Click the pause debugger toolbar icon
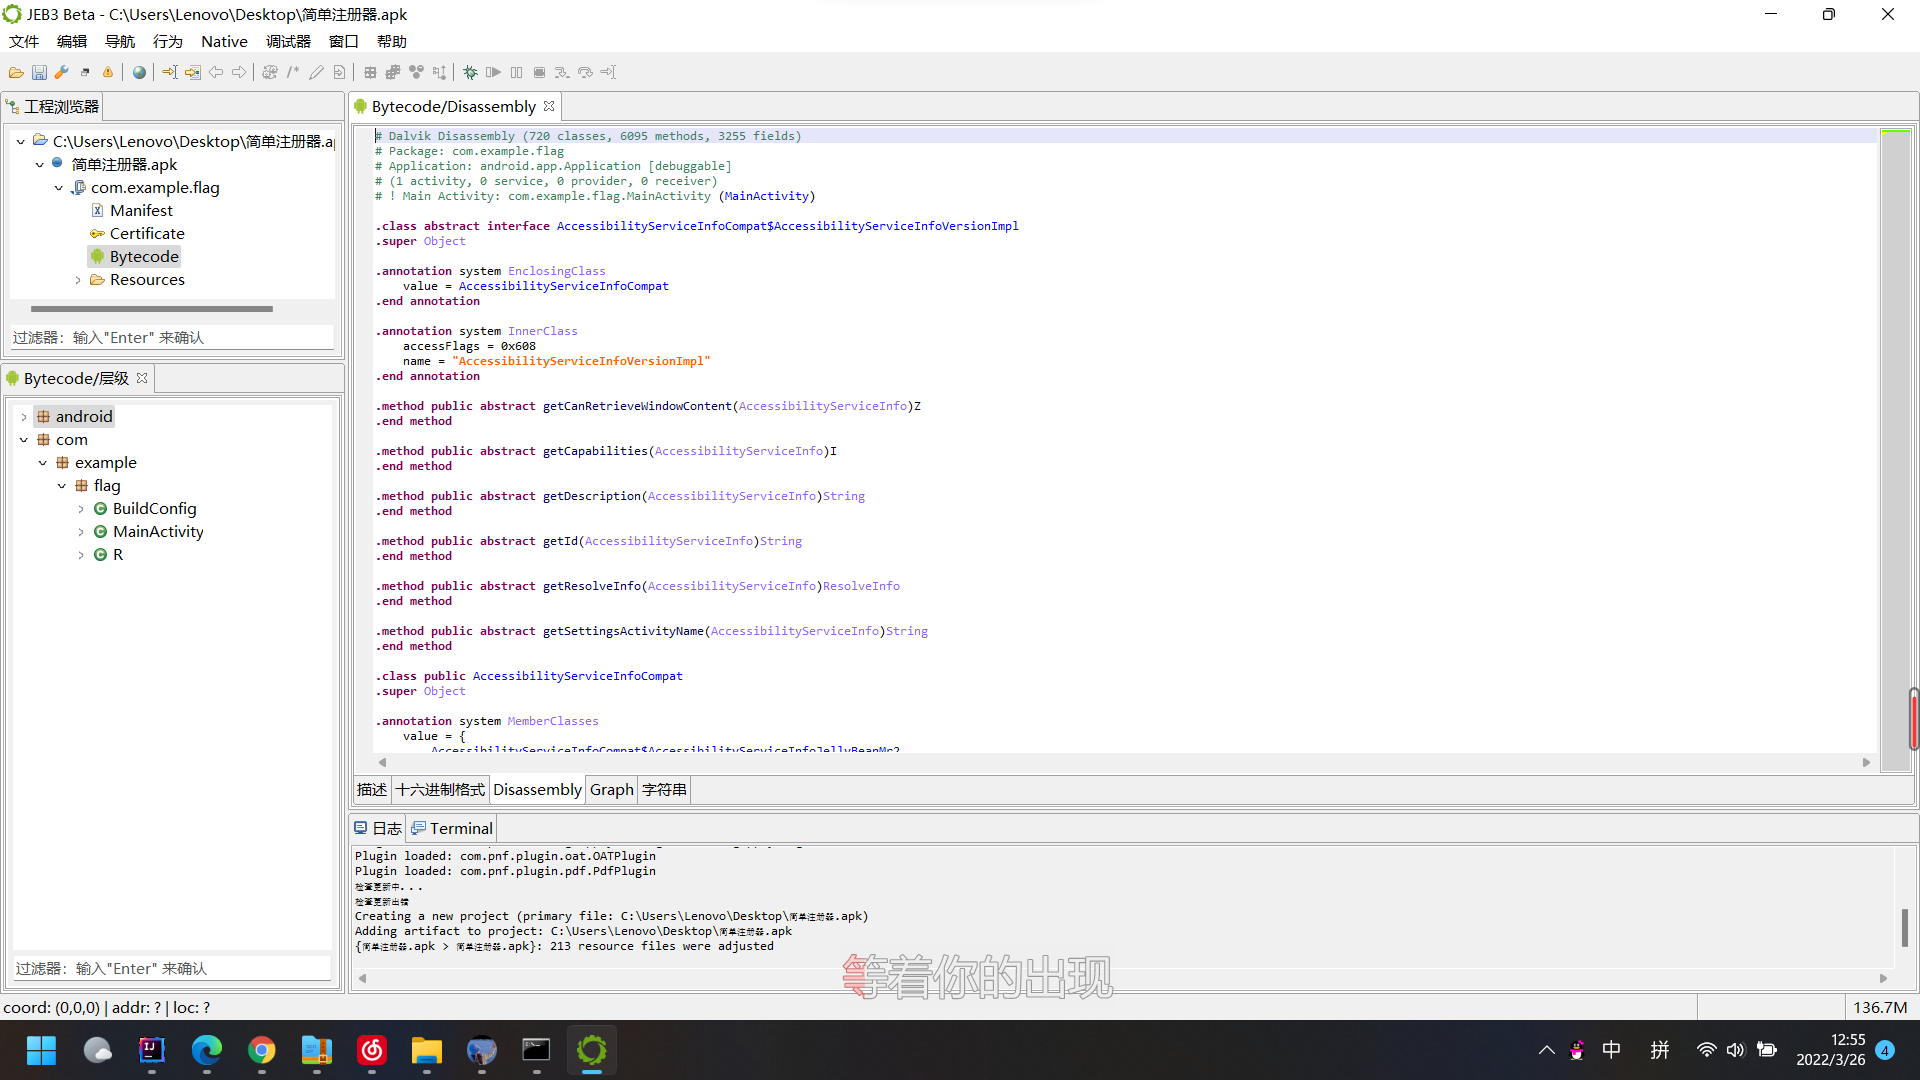This screenshot has height=1080, width=1920. pos(516,72)
